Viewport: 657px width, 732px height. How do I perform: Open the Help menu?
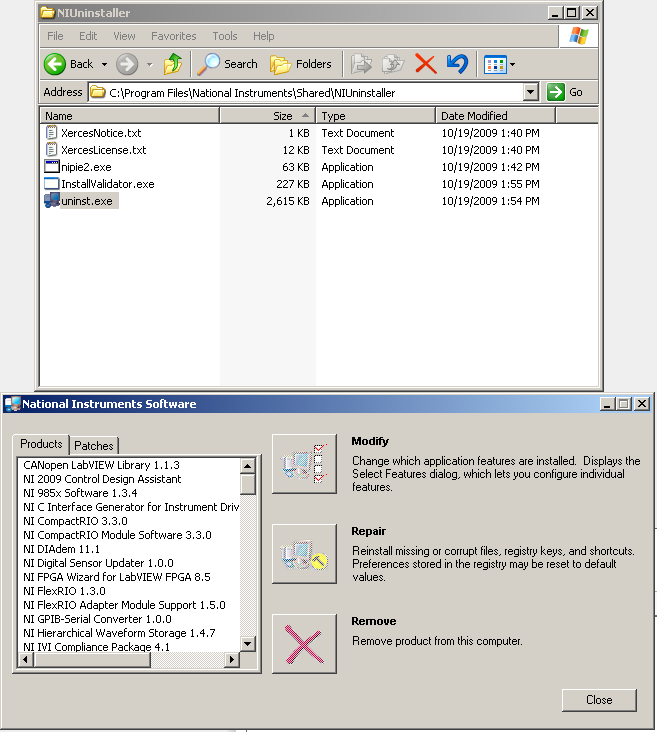[x=263, y=36]
